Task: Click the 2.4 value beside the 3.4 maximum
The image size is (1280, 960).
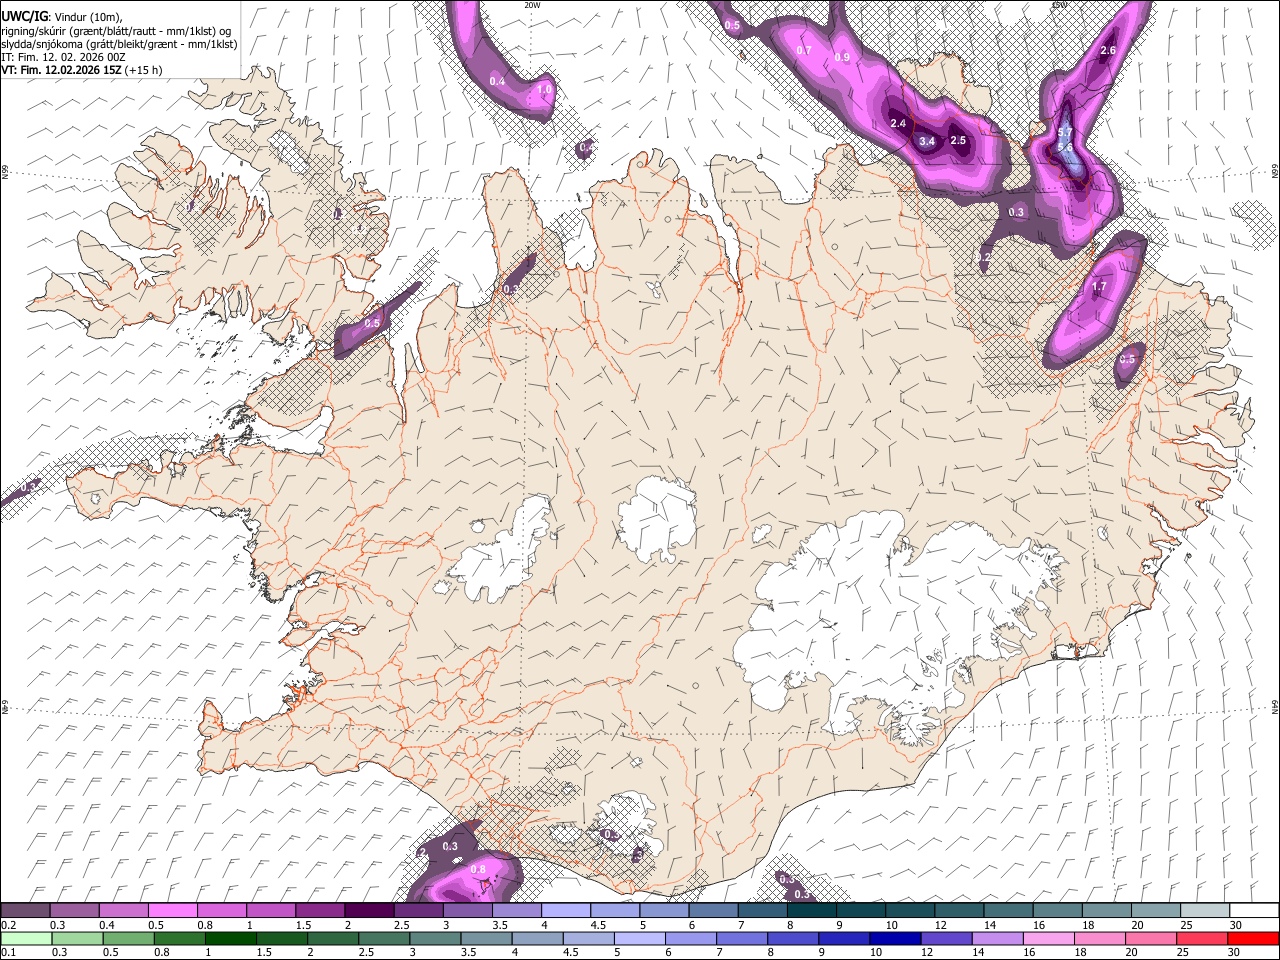Action: pyautogui.click(x=898, y=124)
